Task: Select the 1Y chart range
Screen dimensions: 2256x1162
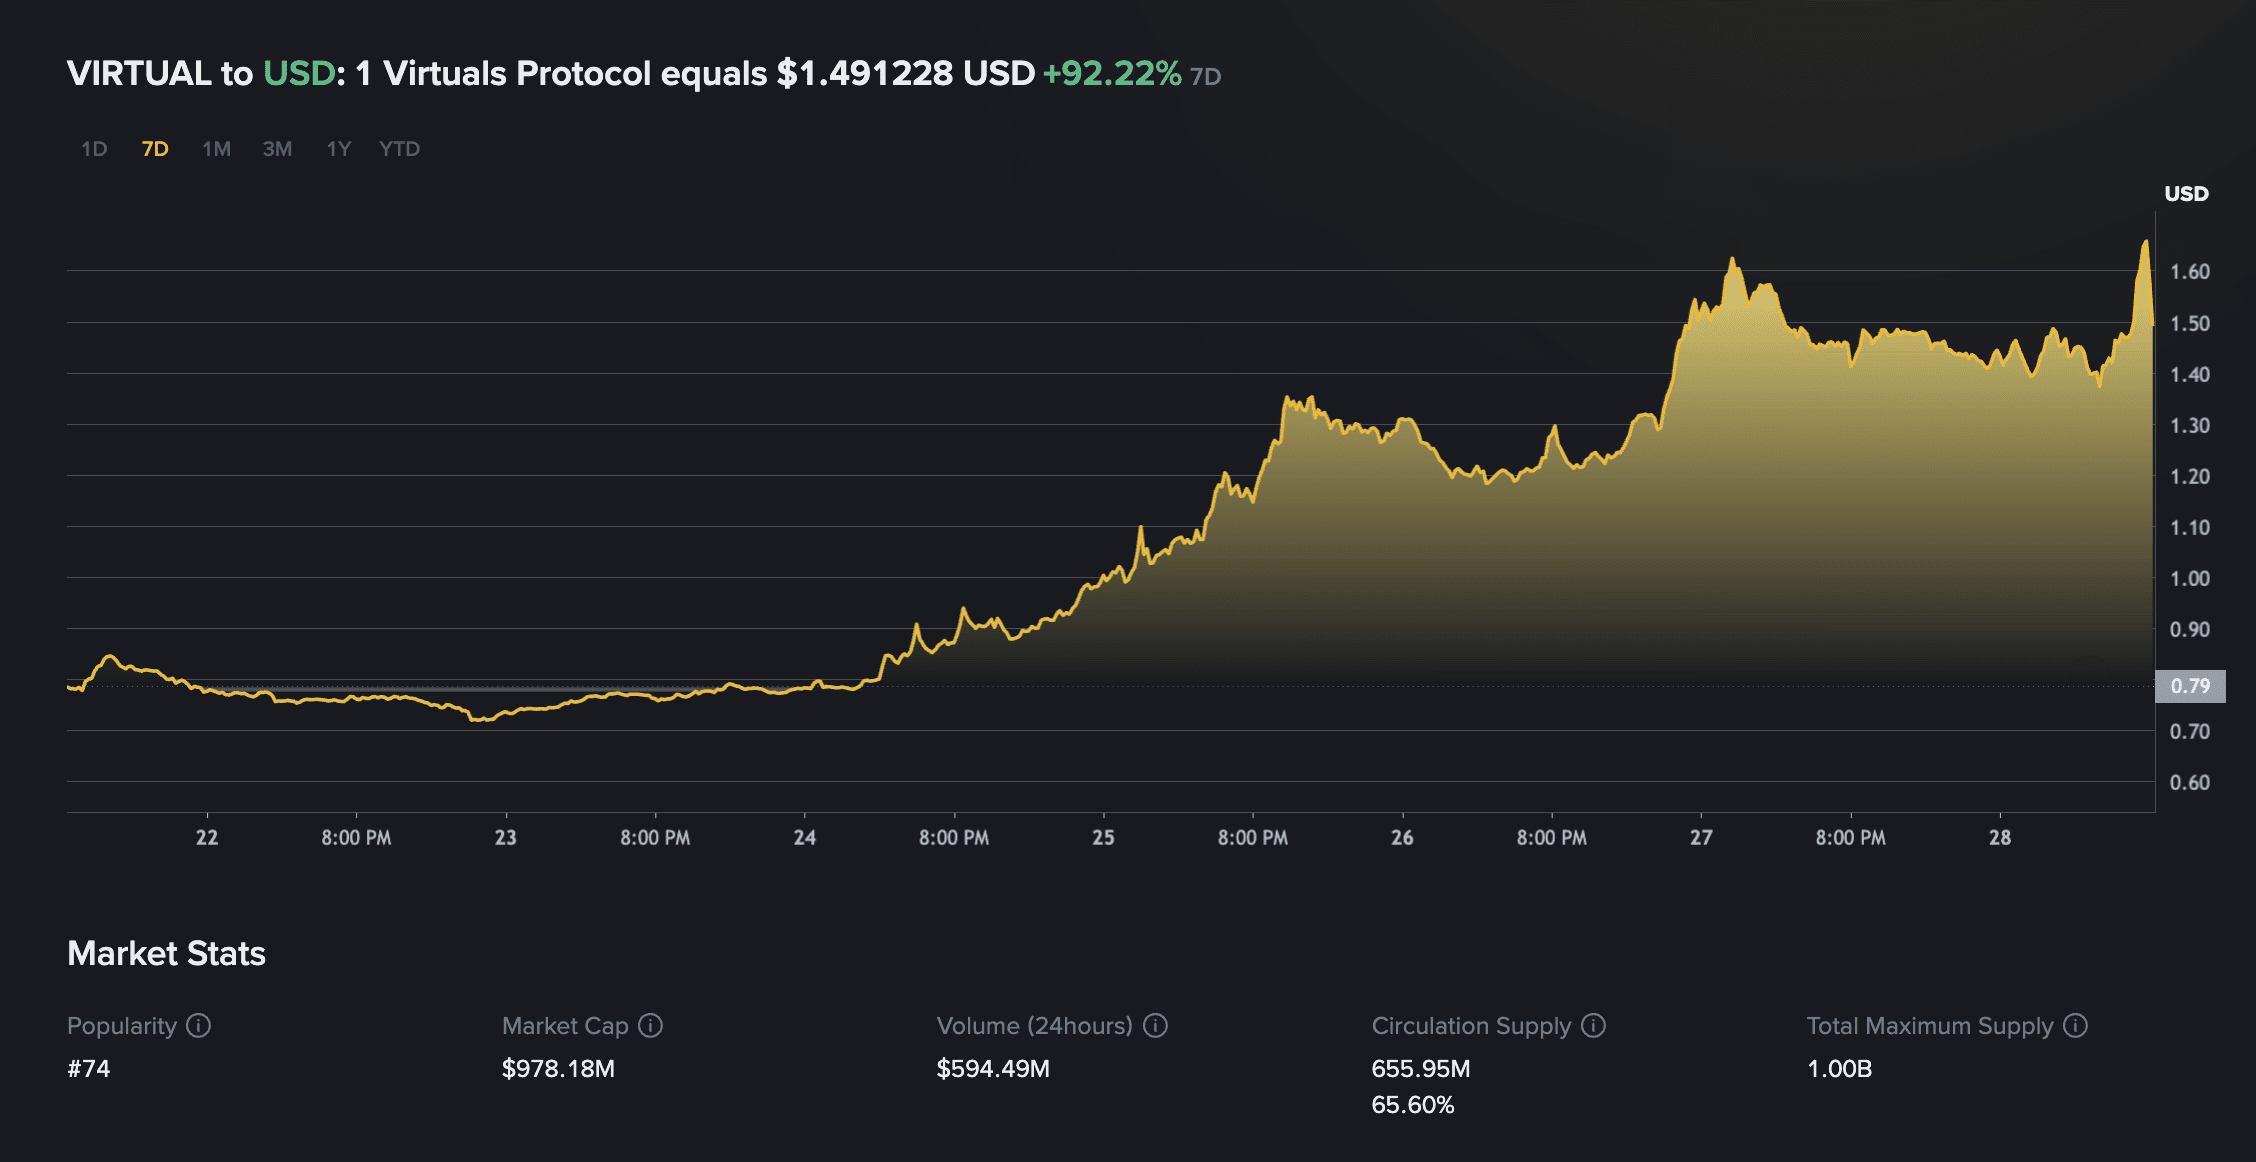Action: tap(339, 149)
